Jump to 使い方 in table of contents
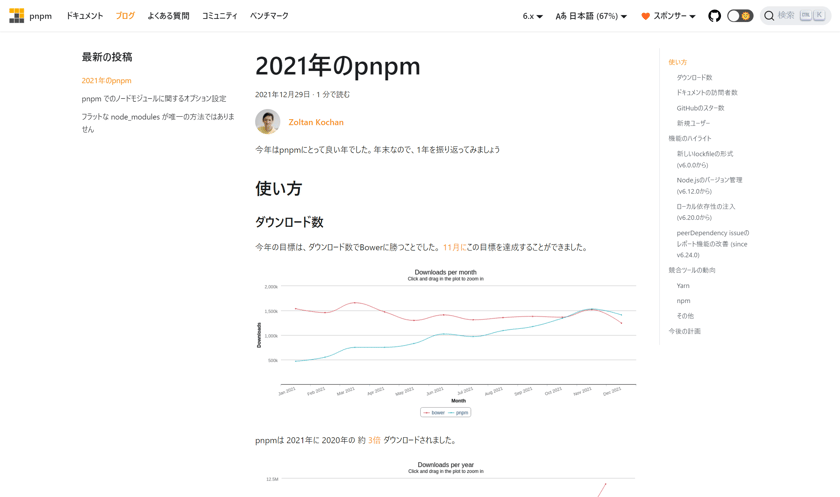840x497 pixels. [678, 62]
